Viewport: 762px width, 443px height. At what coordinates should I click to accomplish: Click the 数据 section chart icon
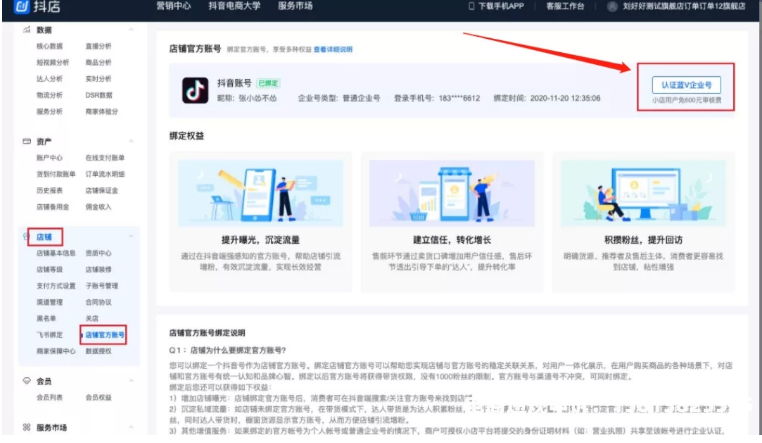[x=27, y=30]
